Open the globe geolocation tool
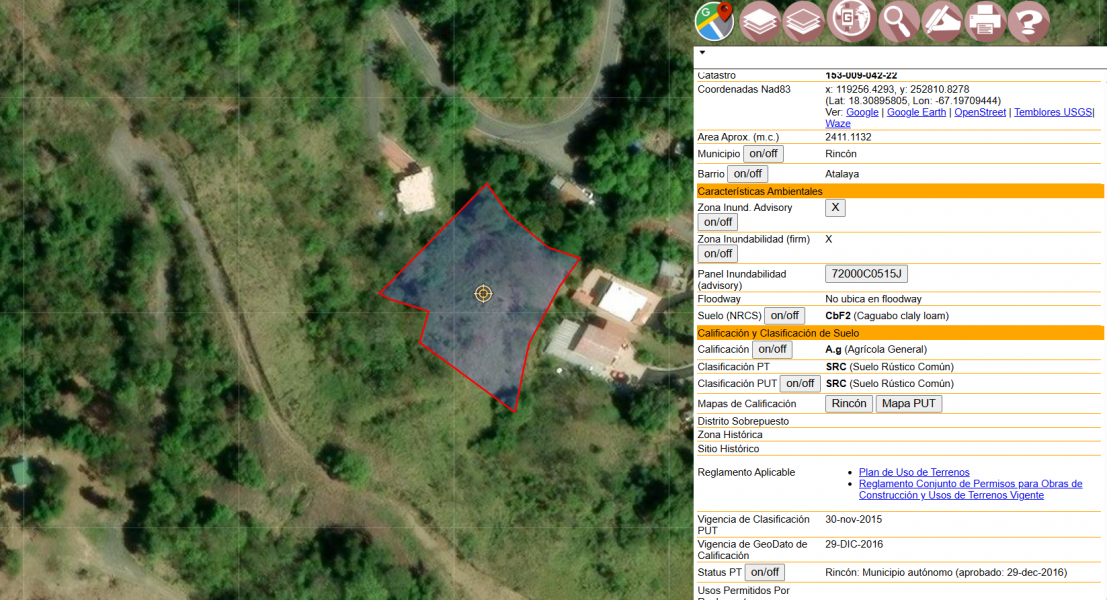The height and width of the screenshot is (600, 1107). tap(851, 20)
